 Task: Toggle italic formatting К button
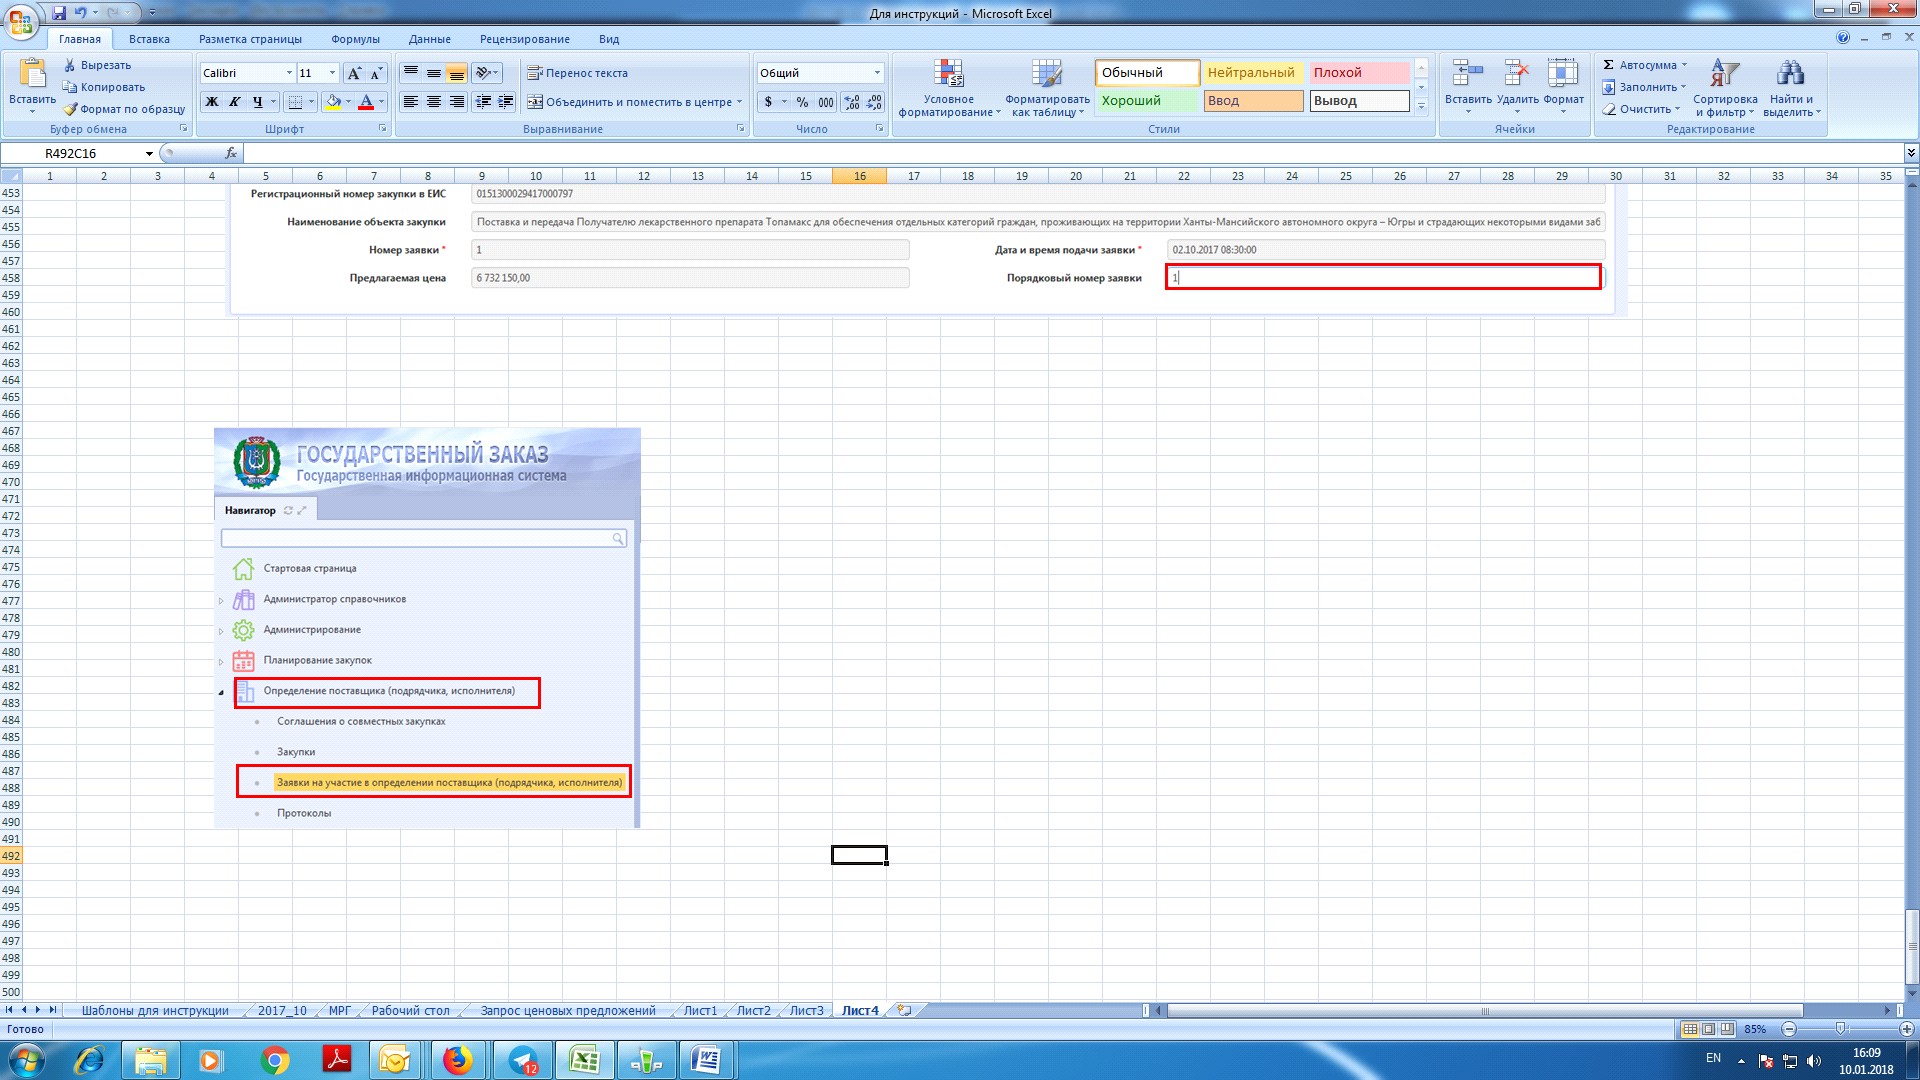point(235,102)
